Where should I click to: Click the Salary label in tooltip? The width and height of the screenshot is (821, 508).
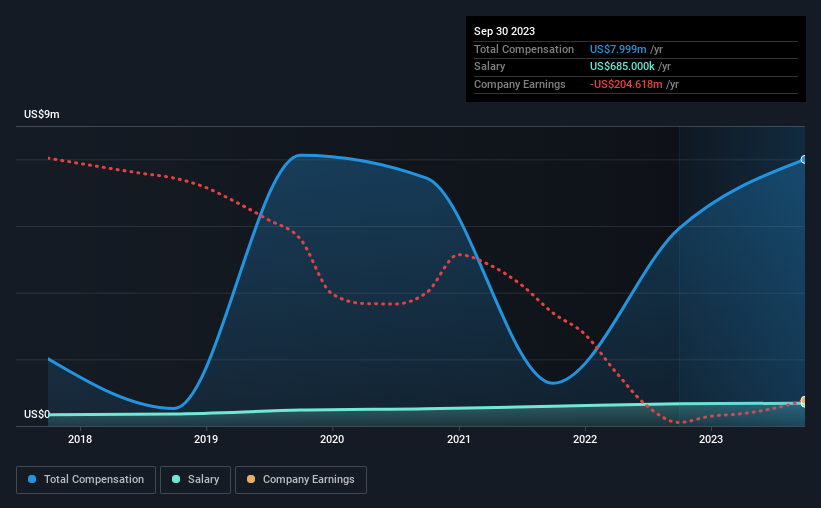click(x=490, y=67)
